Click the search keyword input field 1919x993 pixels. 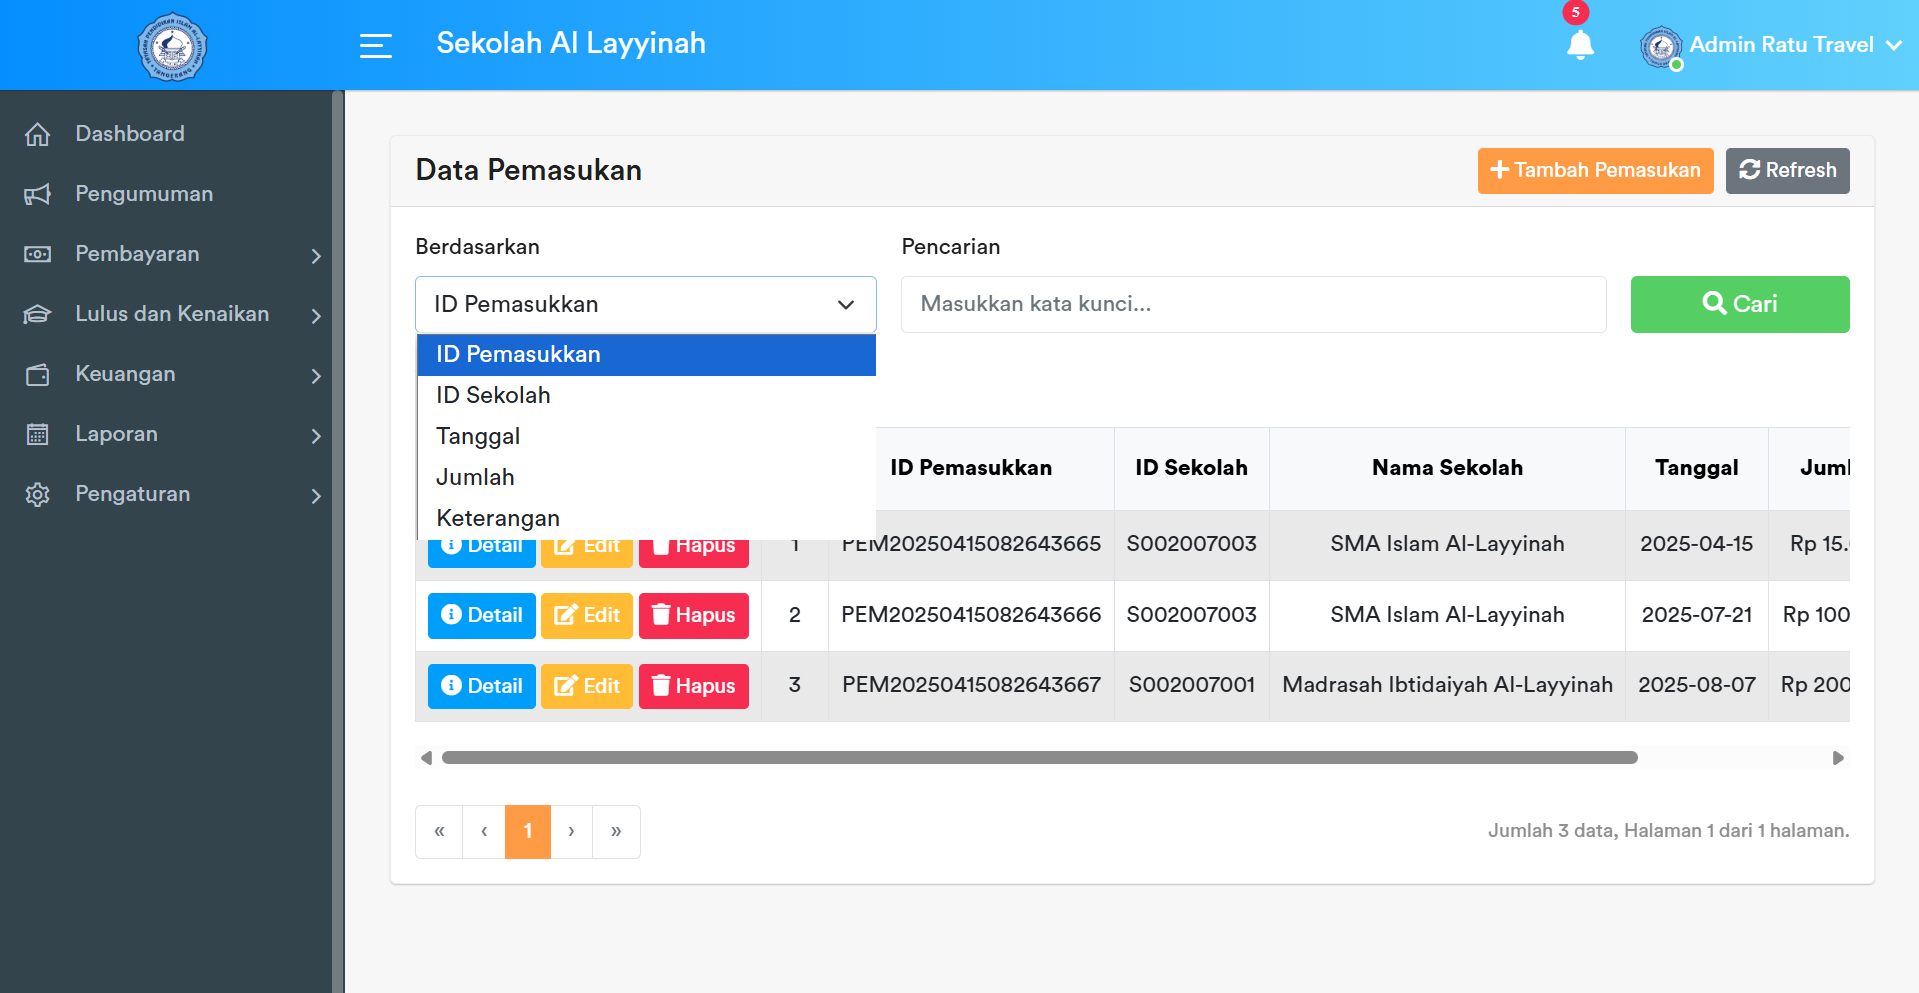(1253, 304)
